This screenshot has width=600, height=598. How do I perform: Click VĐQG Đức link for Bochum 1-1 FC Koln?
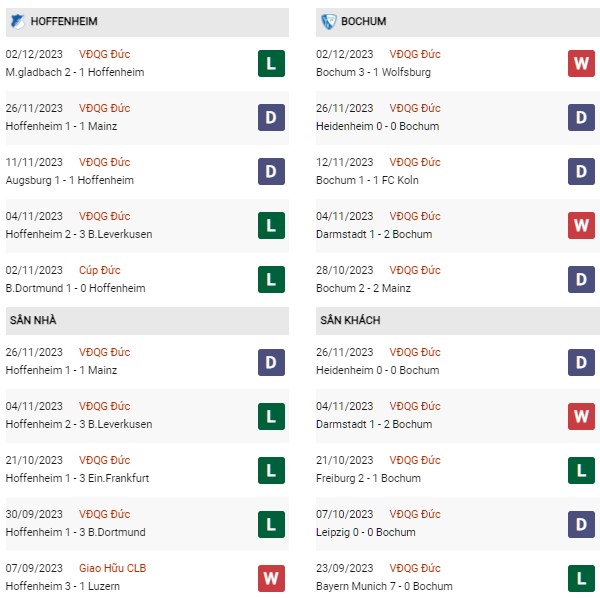(x=415, y=162)
